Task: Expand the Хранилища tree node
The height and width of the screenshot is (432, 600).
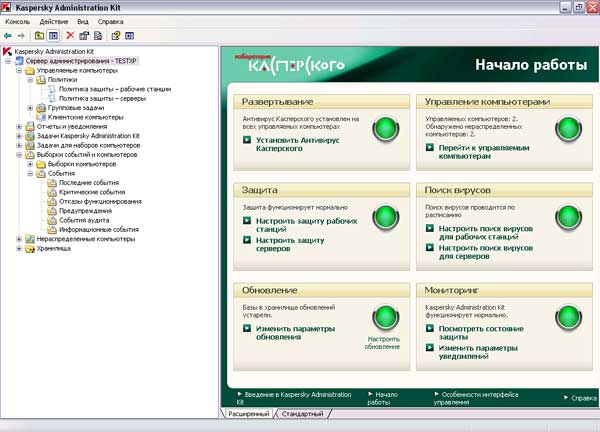Action: tap(19, 249)
